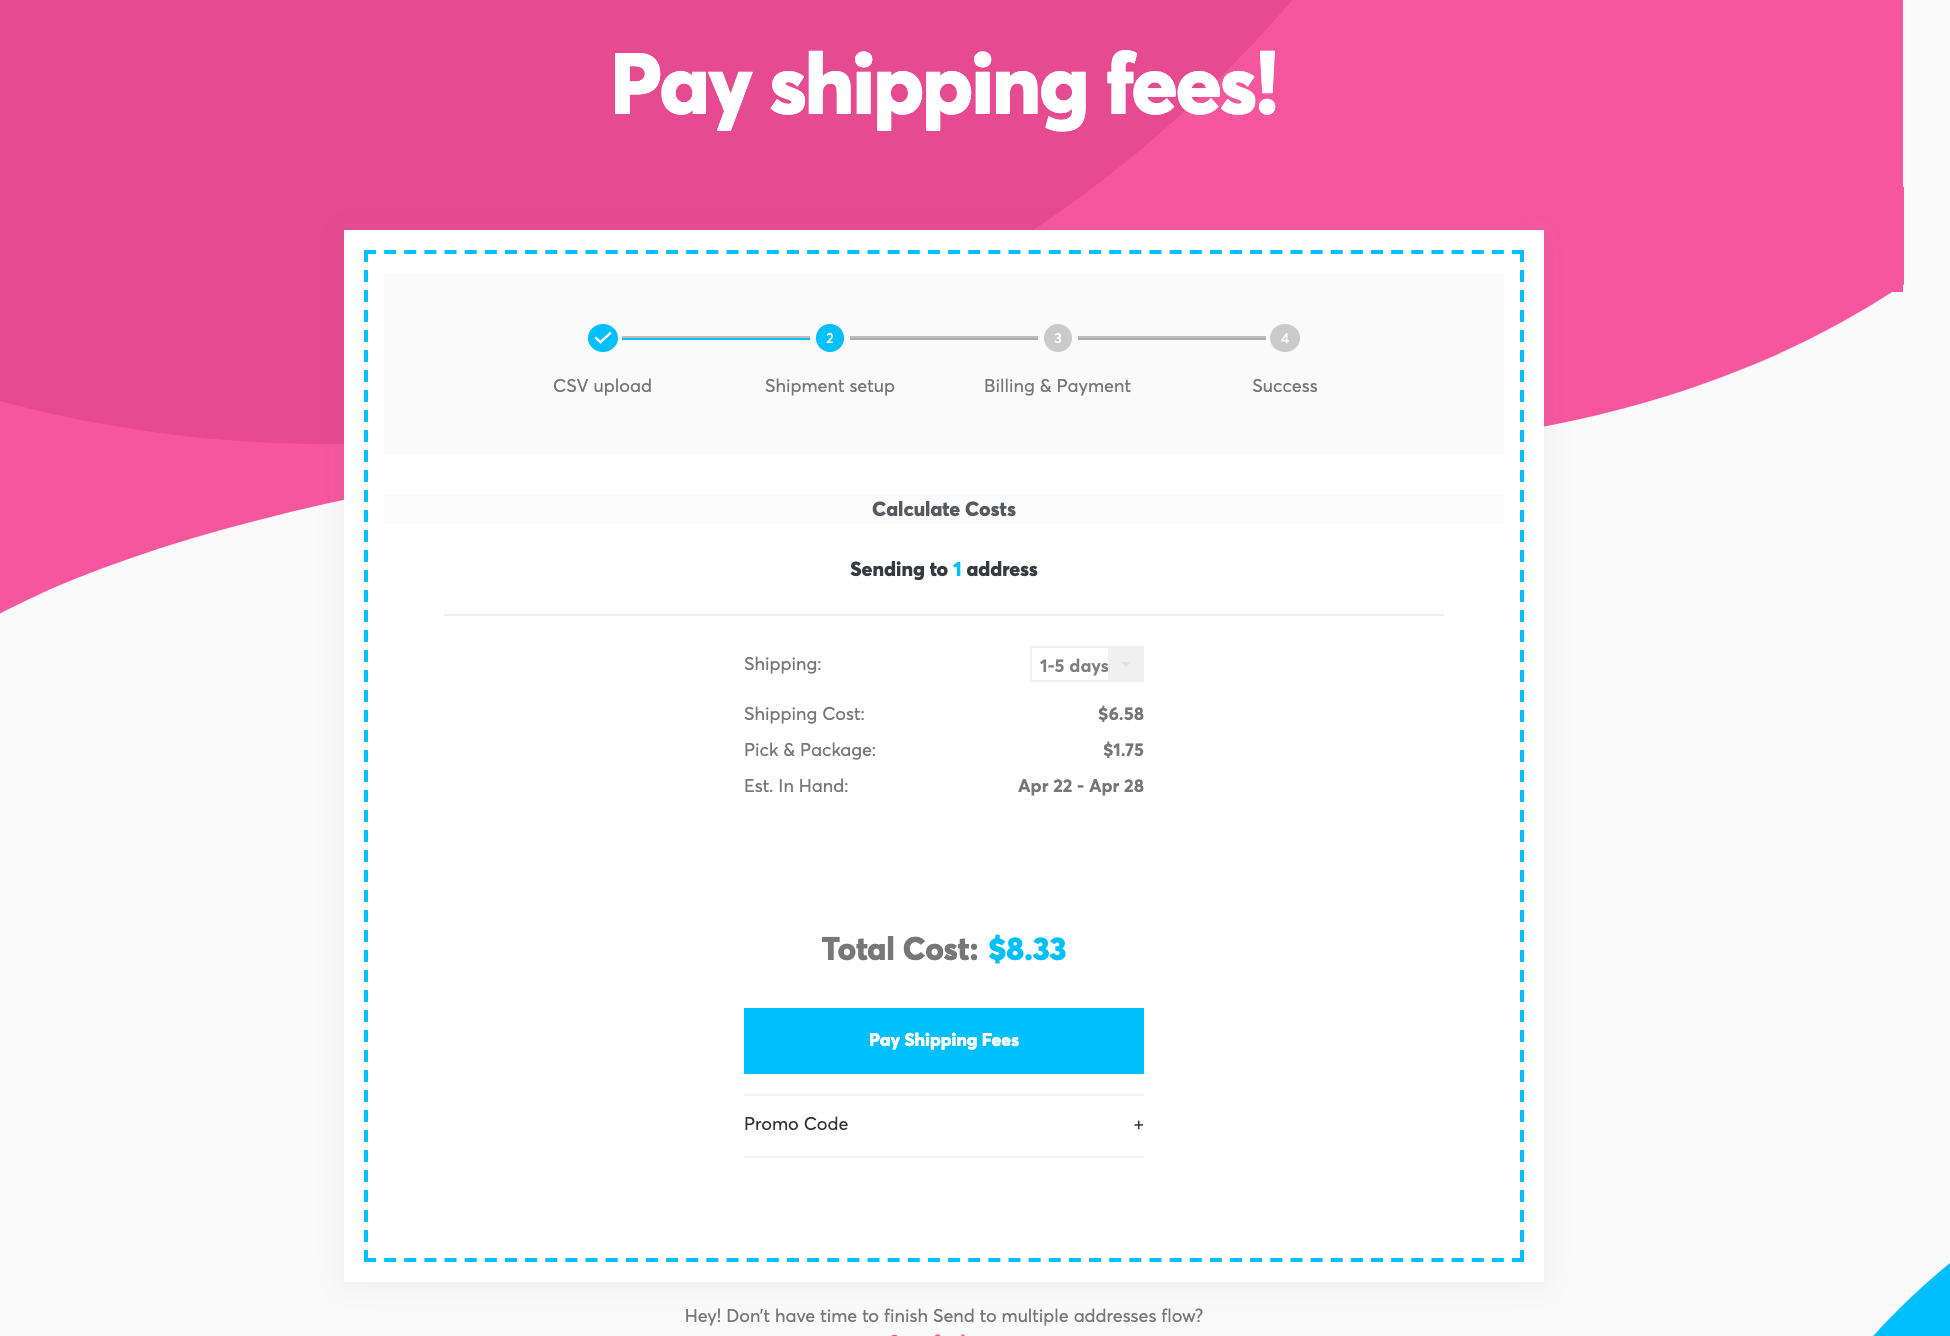
Task: Click the small arrow on shipping speed selector
Action: pyautogui.click(x=1127, y=665)
